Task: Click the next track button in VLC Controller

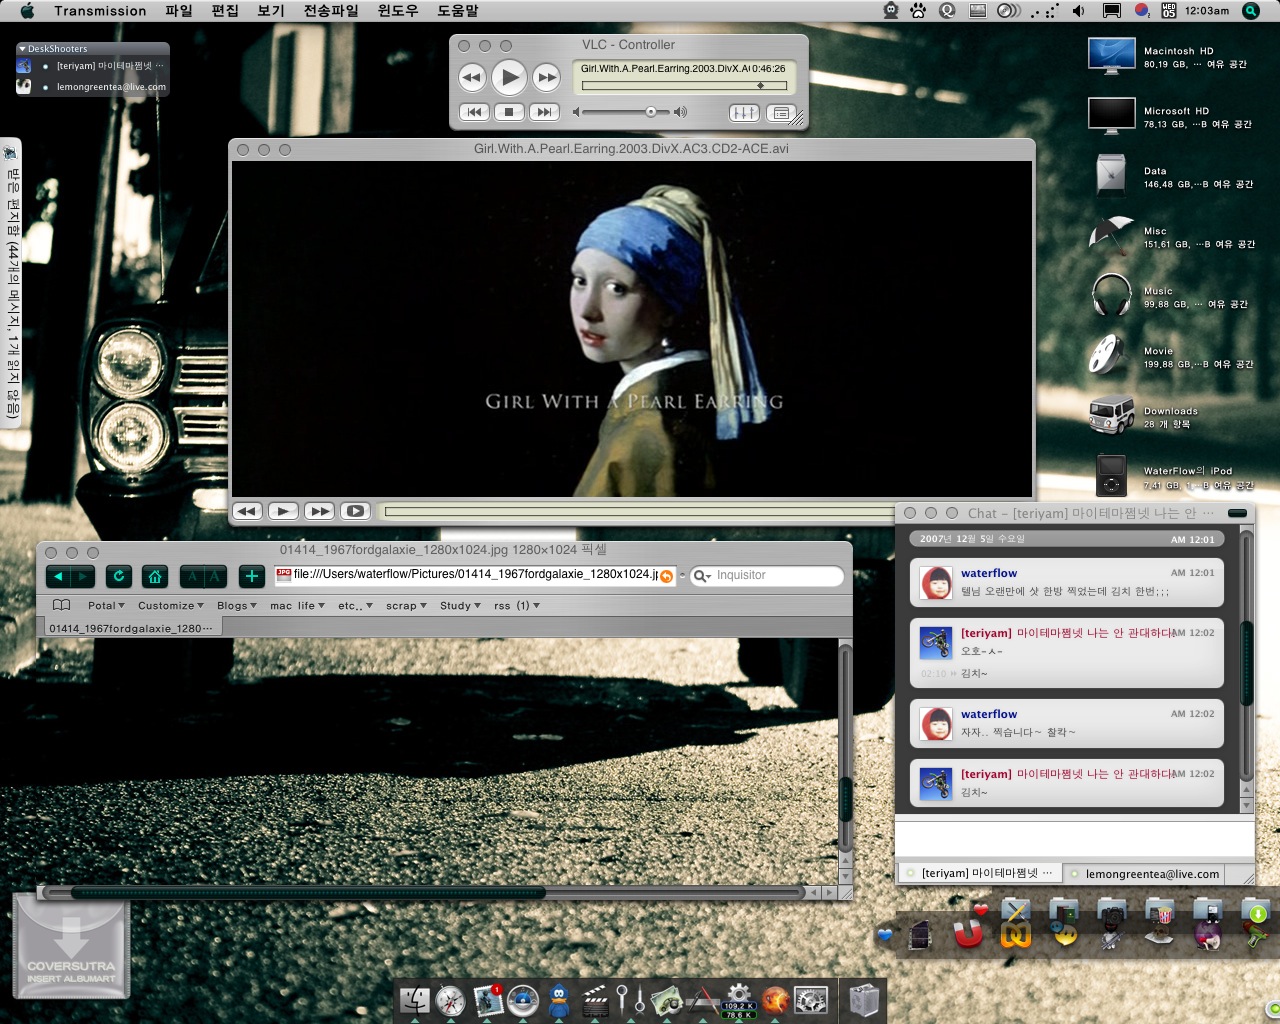Action: pyautogui.click(x=544, y=112)
